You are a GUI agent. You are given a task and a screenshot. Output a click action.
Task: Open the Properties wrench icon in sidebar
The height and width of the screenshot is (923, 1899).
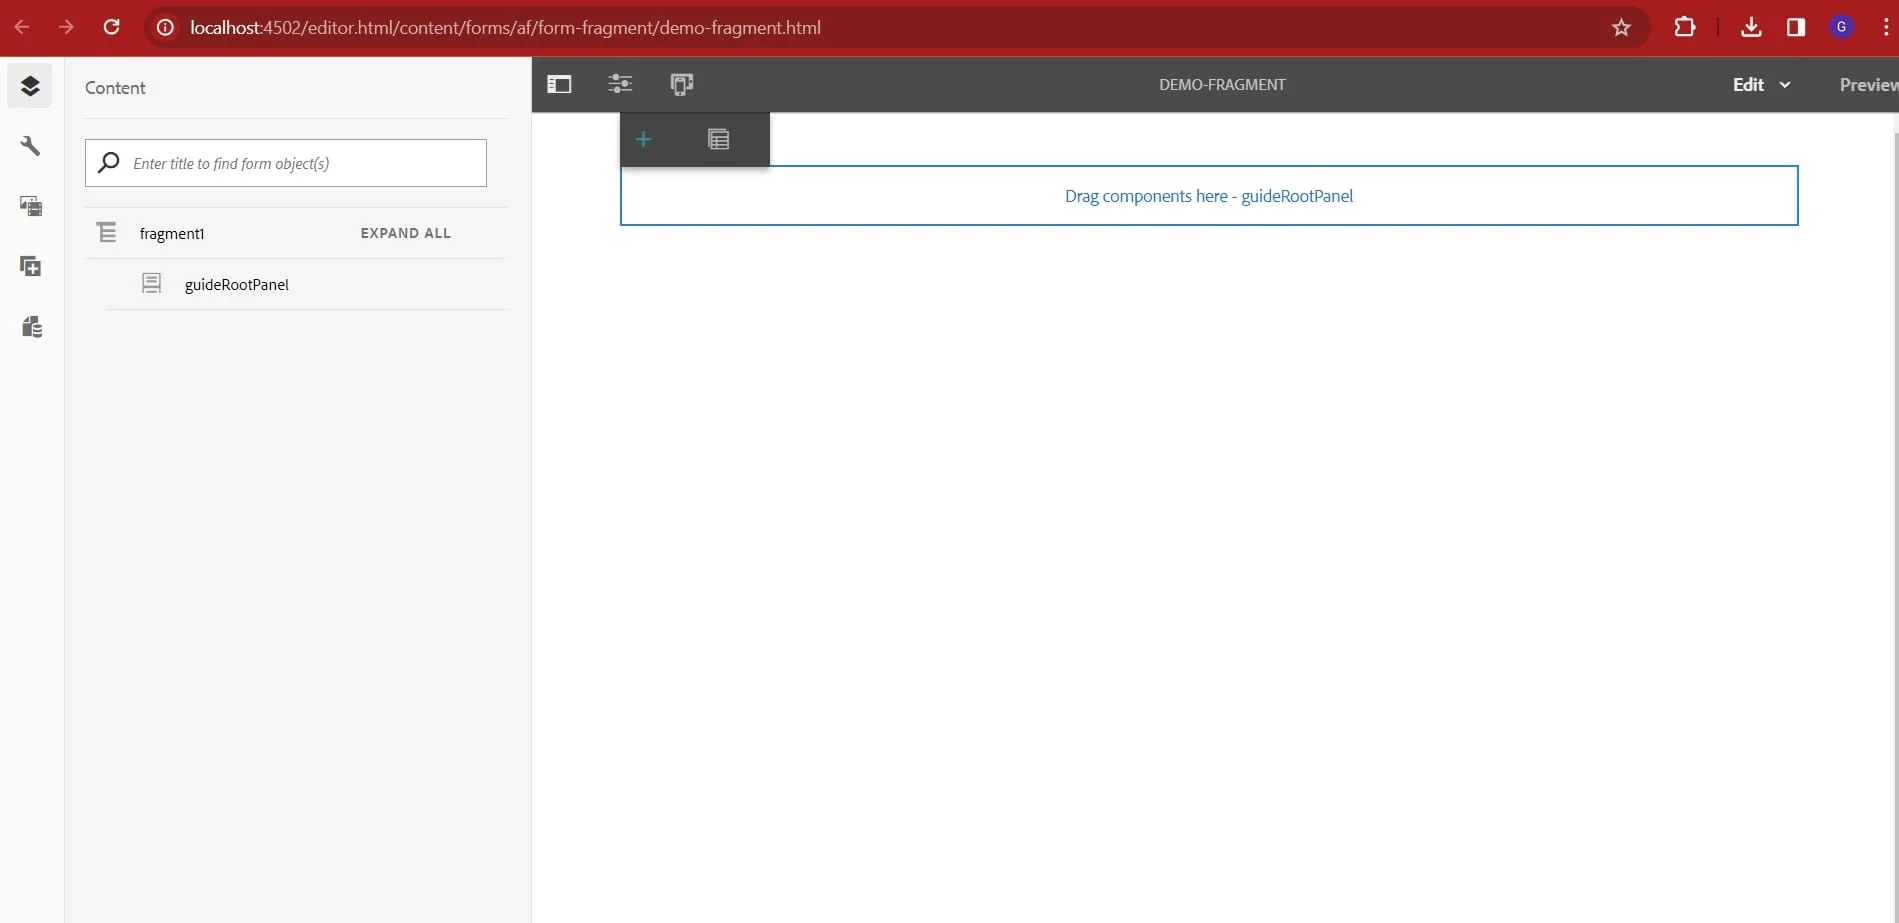coord(30,146)
